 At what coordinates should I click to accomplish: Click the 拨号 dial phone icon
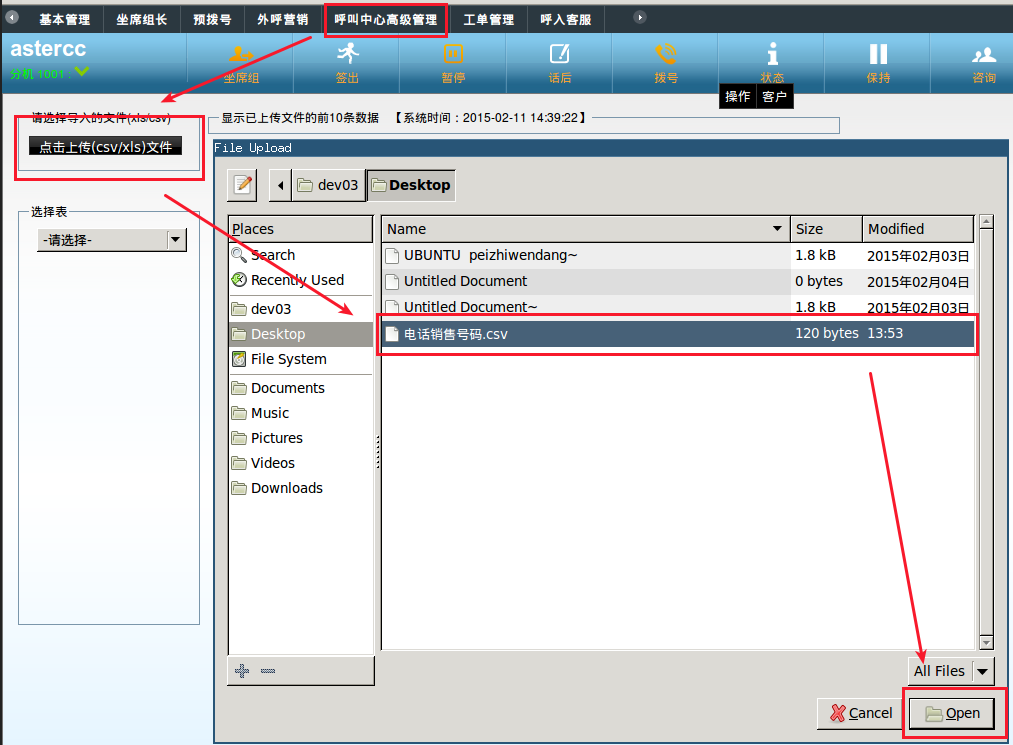(665, 54)
